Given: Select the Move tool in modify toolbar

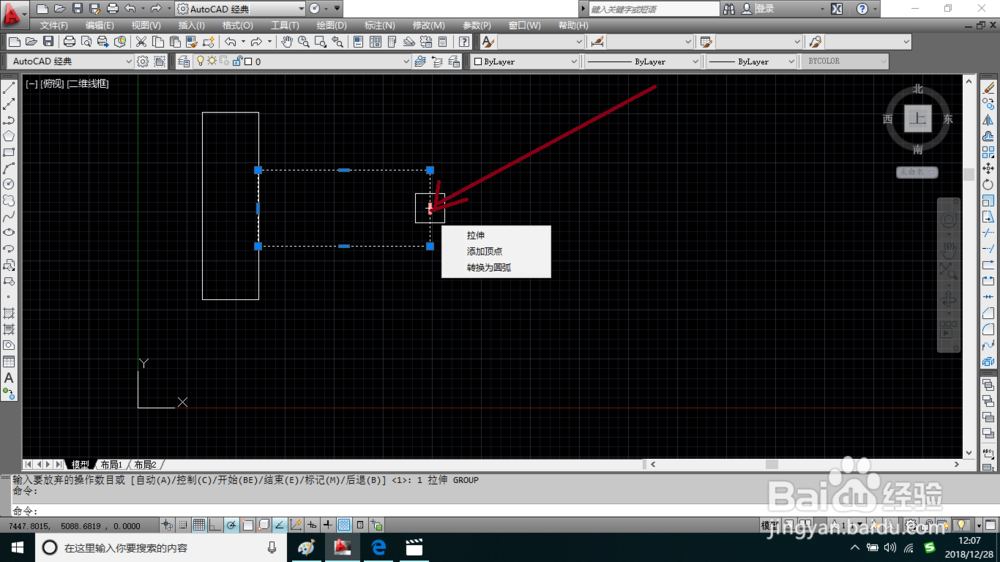Looking at the screenshot, I should 988,168.
